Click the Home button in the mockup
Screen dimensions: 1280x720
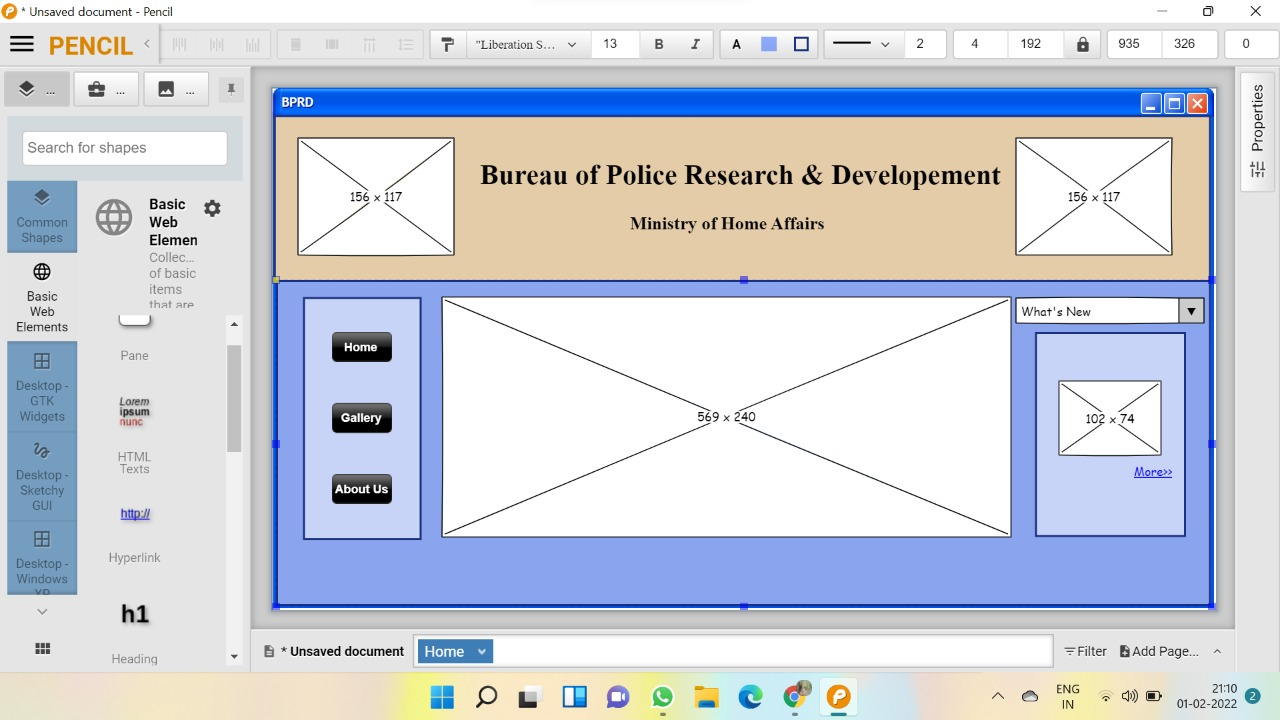click(x=361, y=347)
